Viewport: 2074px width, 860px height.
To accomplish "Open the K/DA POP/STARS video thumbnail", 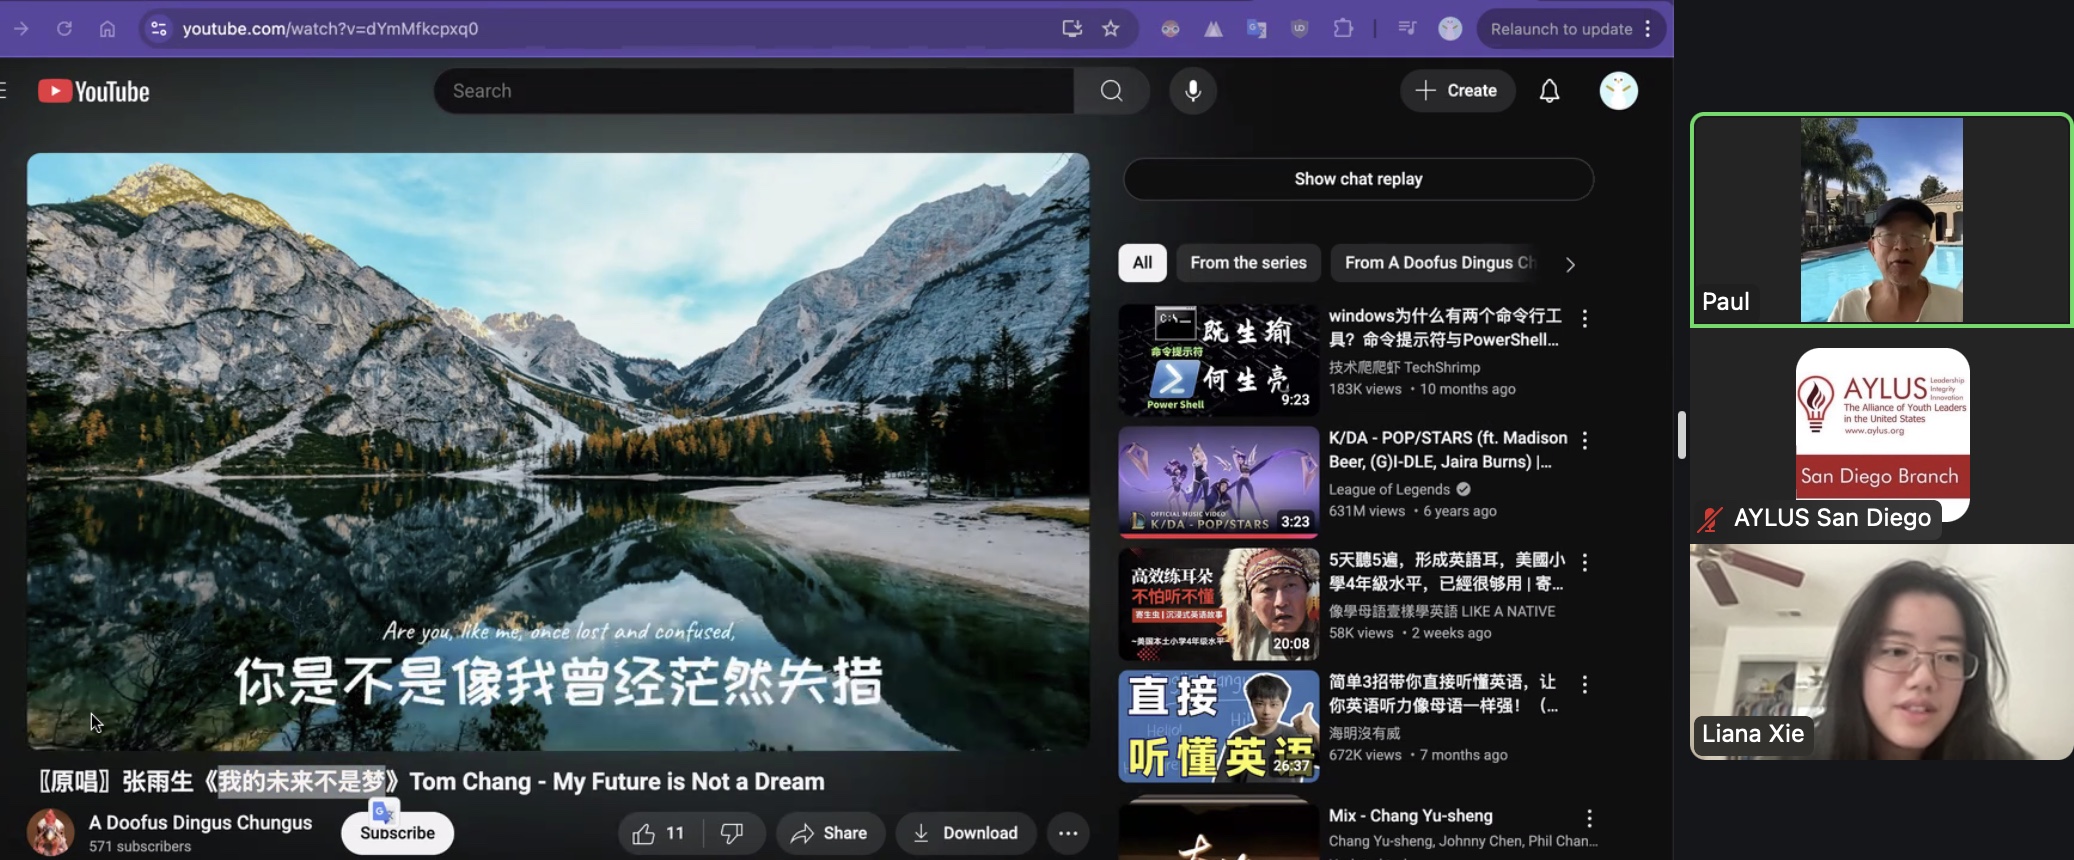I will (1218, 482).
